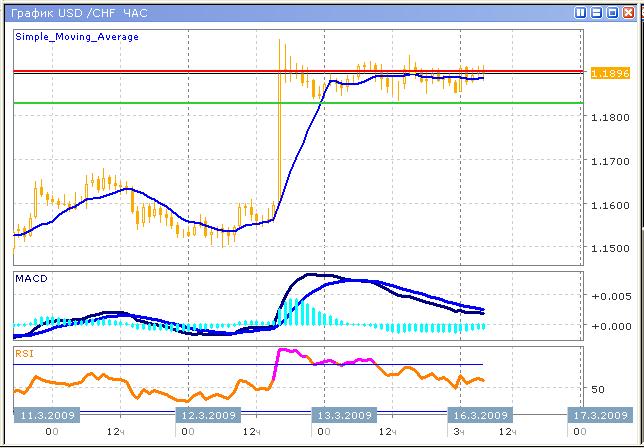Select the green horizontal level line
Viewport: 644px width, 448px height.
click(x=150, y=103)
